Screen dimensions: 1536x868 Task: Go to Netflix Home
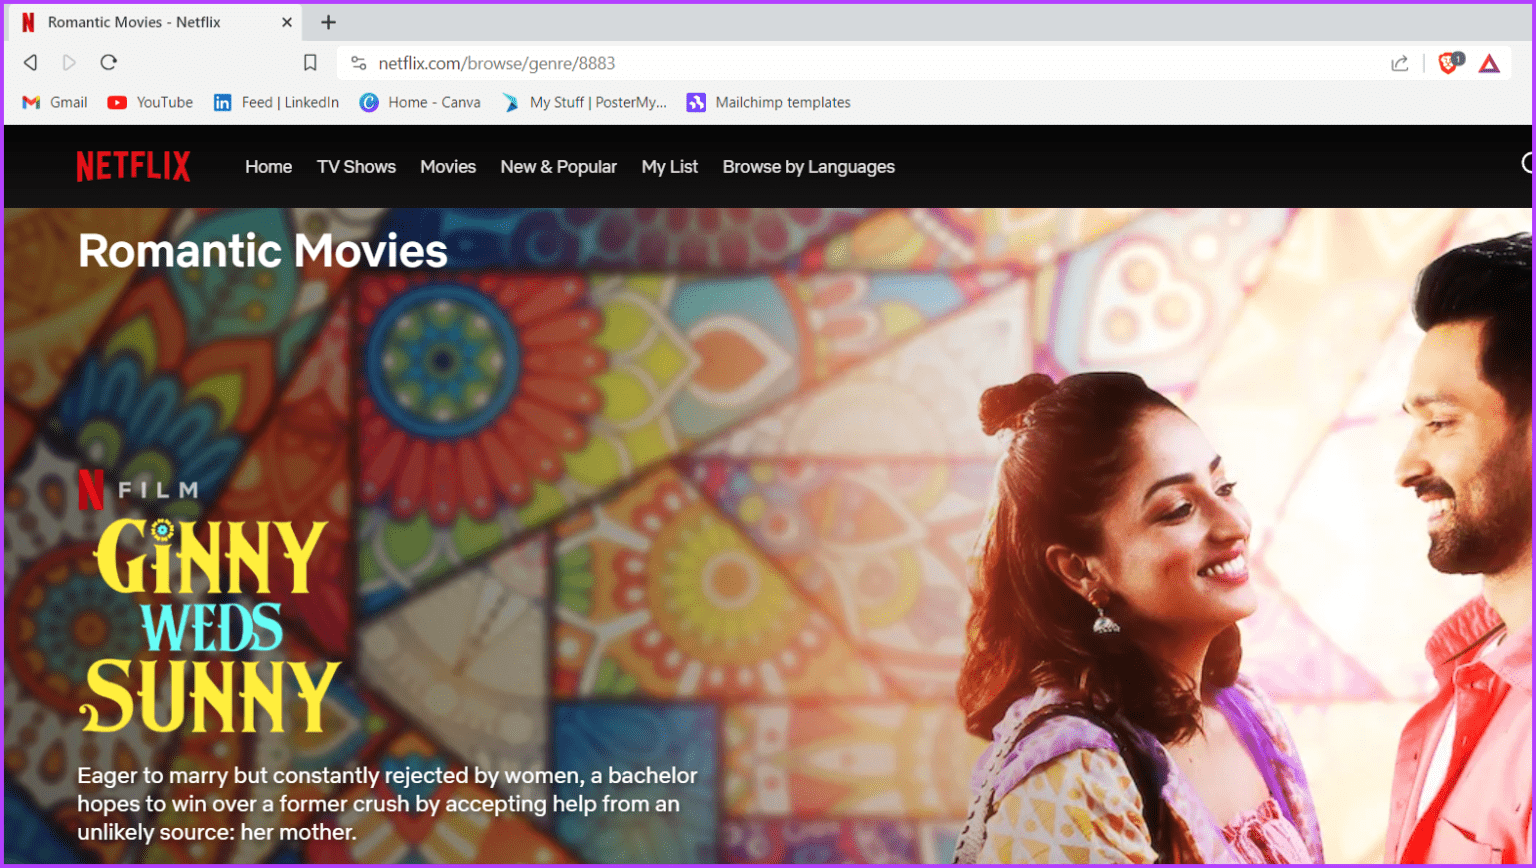268,167
